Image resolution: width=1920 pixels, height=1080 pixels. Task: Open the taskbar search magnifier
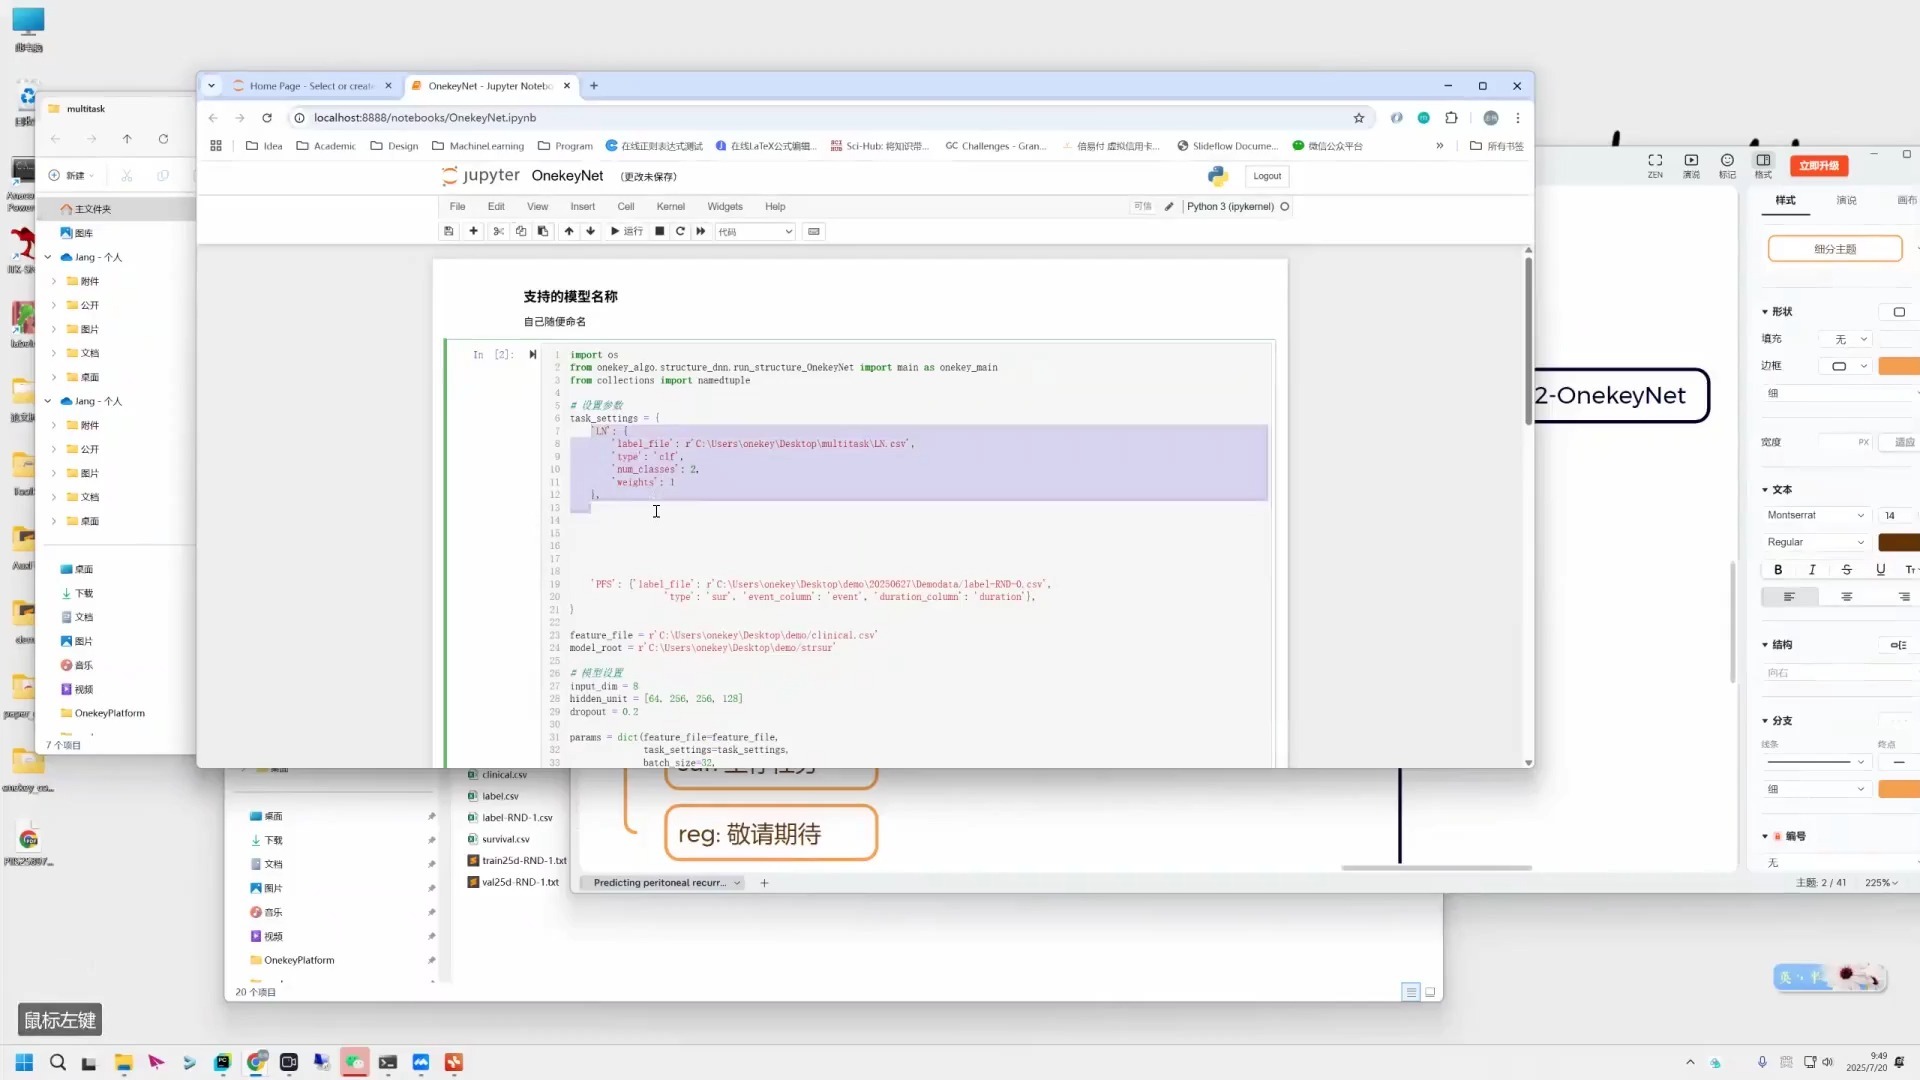pyautogui.click(x=58, y=1062)
